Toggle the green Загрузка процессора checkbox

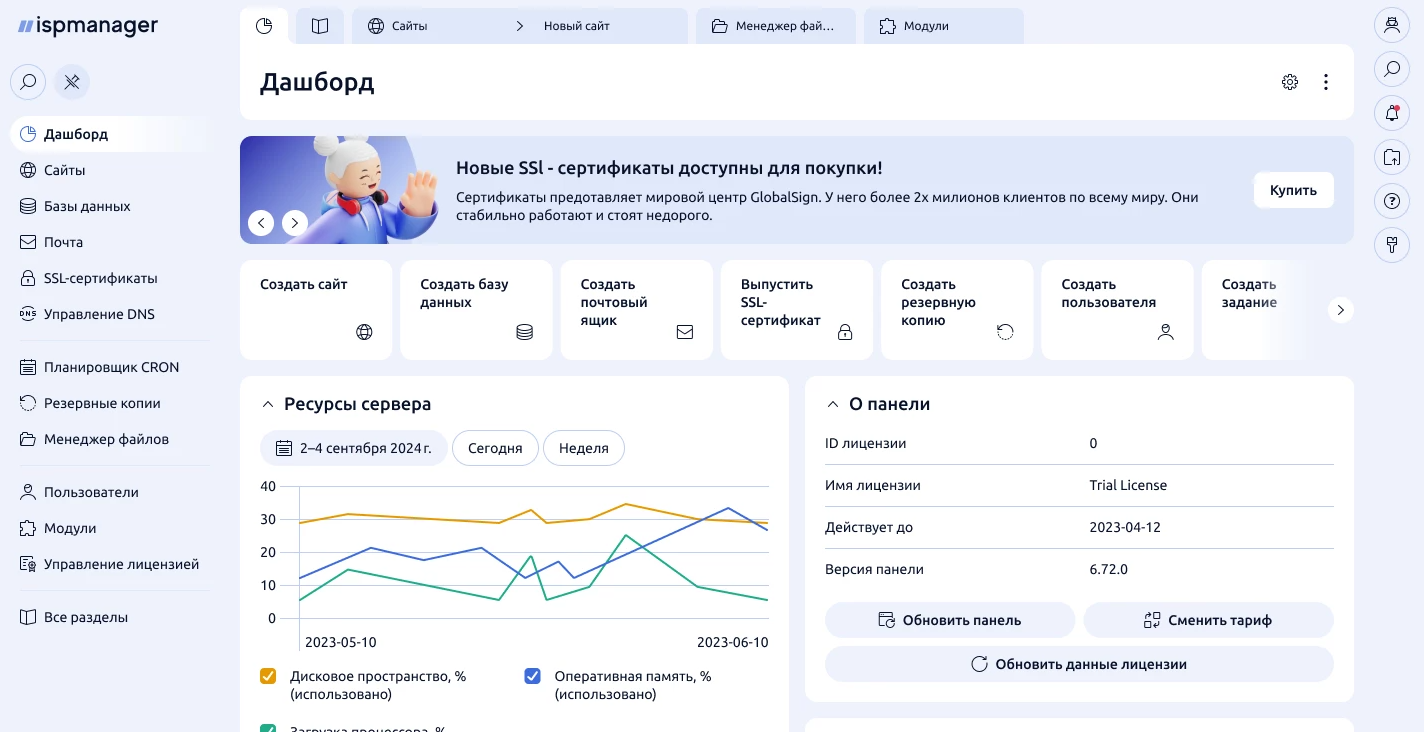(268, 728)
